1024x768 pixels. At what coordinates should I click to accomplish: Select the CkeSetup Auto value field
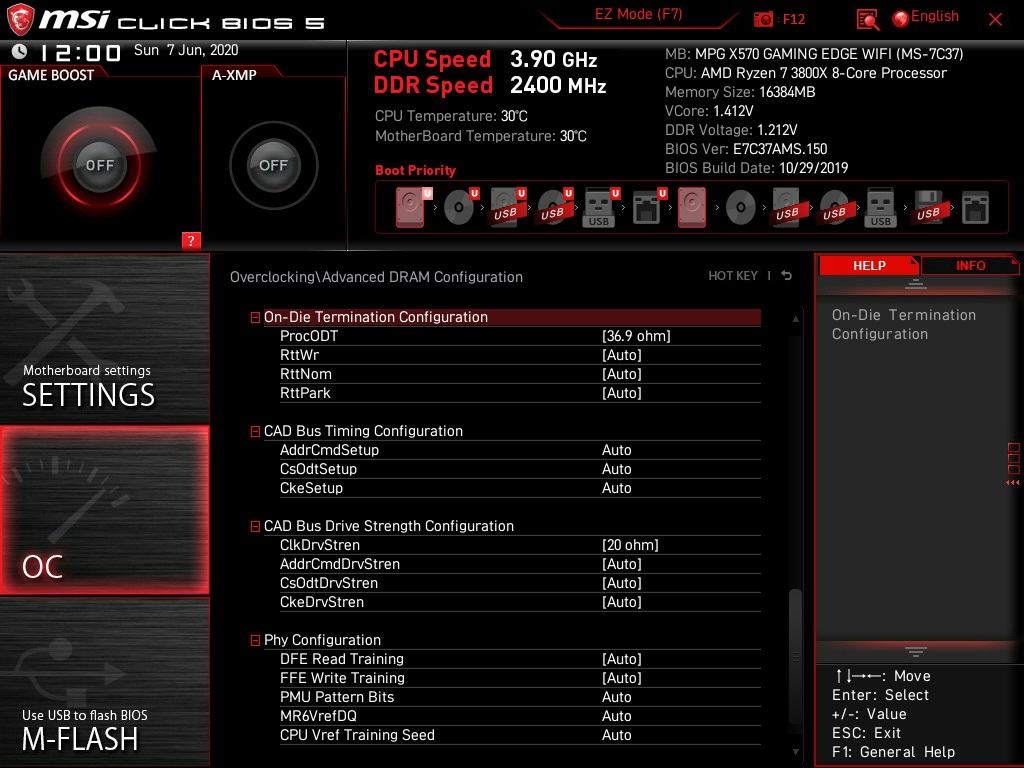point(616,487)
